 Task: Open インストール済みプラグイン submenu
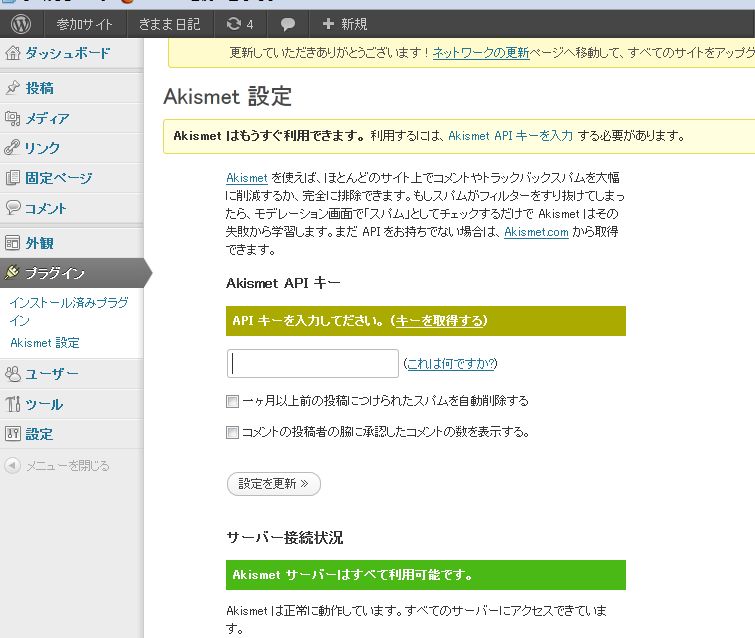69,311
